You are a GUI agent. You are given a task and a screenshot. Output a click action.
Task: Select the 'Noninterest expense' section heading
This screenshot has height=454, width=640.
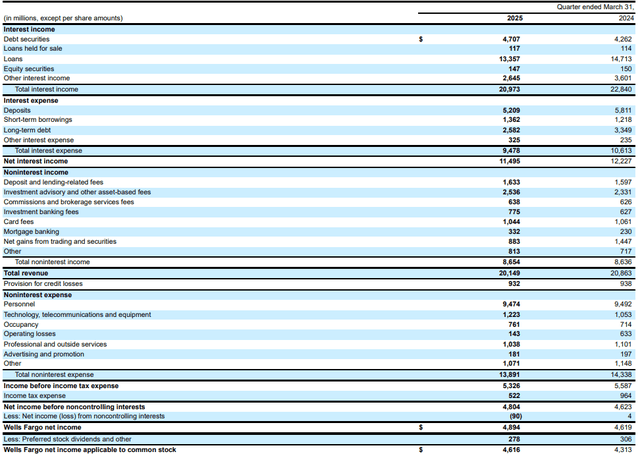[x=38, y=295]
